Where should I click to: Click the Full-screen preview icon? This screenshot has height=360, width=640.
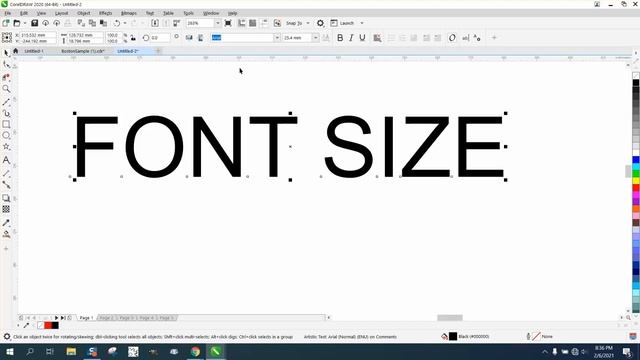pos(228,23)
